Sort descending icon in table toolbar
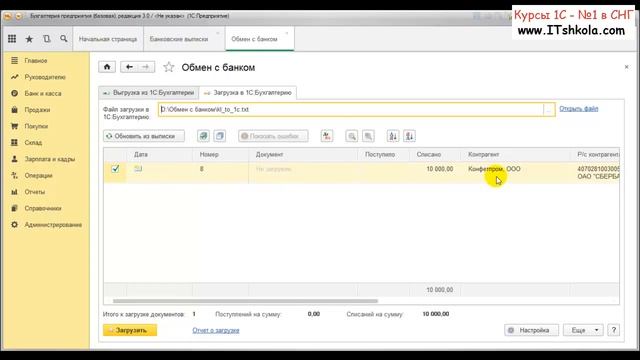The image size is (640, 360). (x=409, y=136)
